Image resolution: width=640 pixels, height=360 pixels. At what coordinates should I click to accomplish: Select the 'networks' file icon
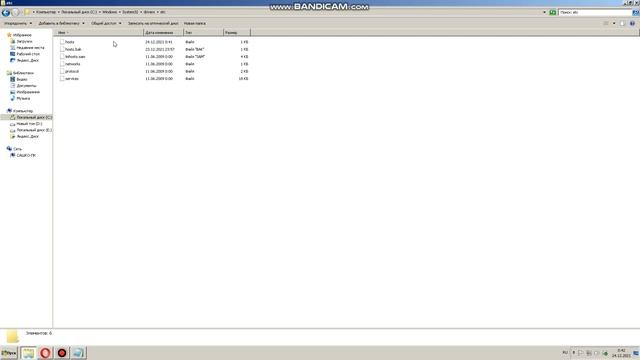[x=62, y=64]
